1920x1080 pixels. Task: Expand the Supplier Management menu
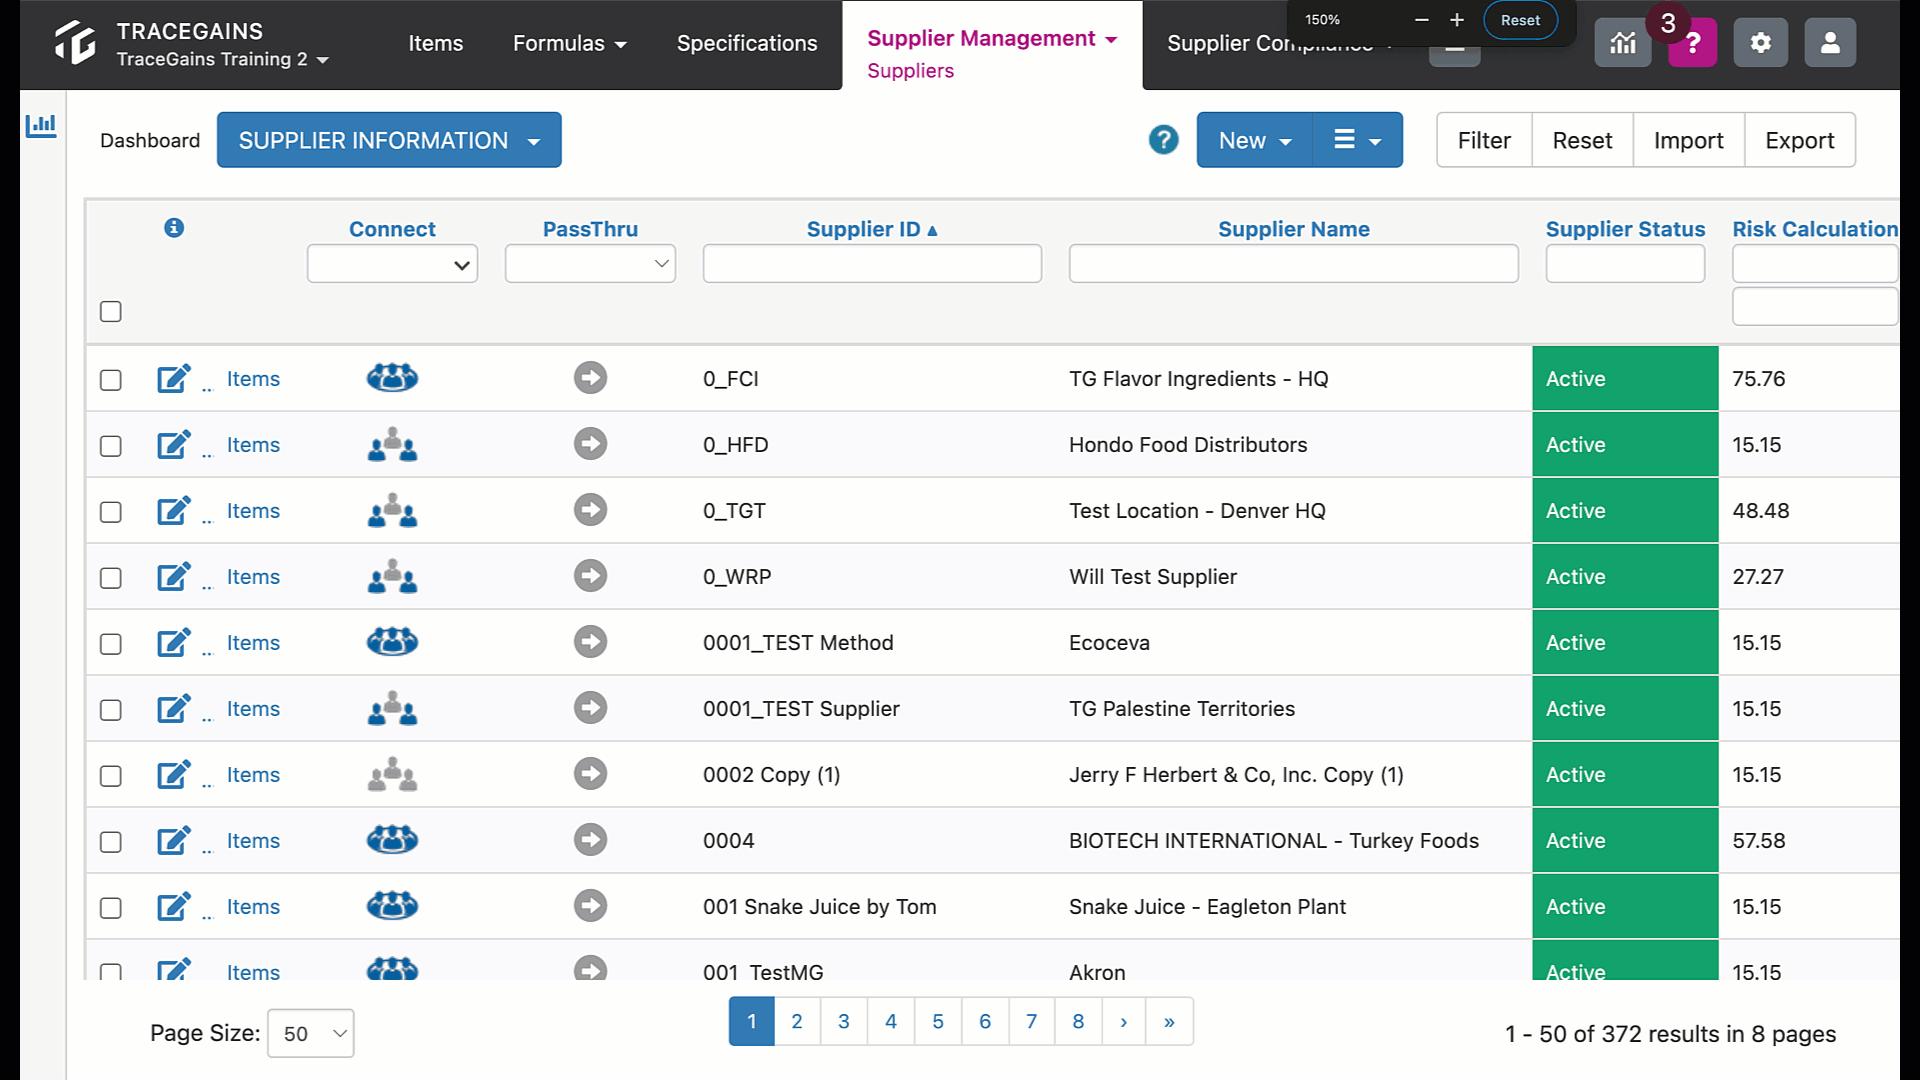991,38
